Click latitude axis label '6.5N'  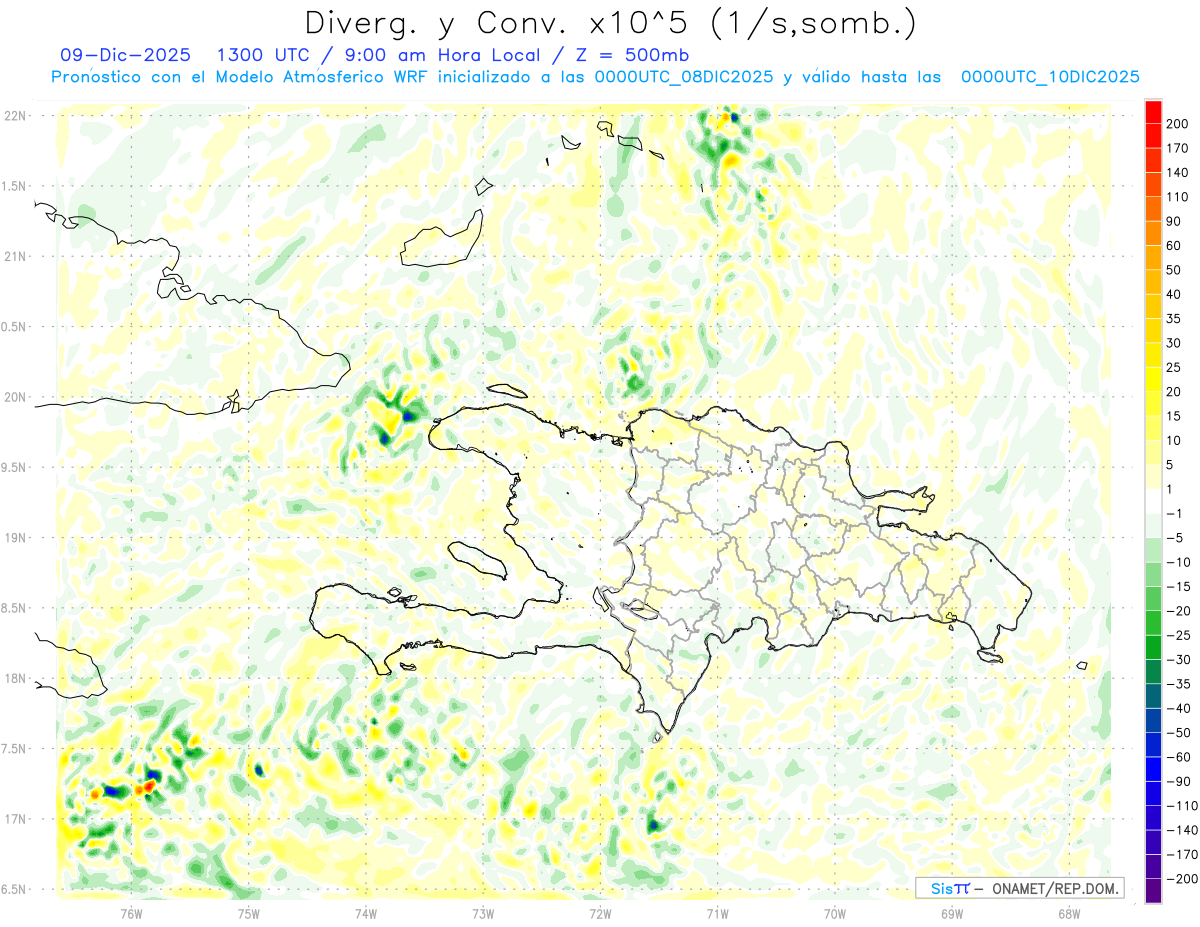click(x=13, y=889)
